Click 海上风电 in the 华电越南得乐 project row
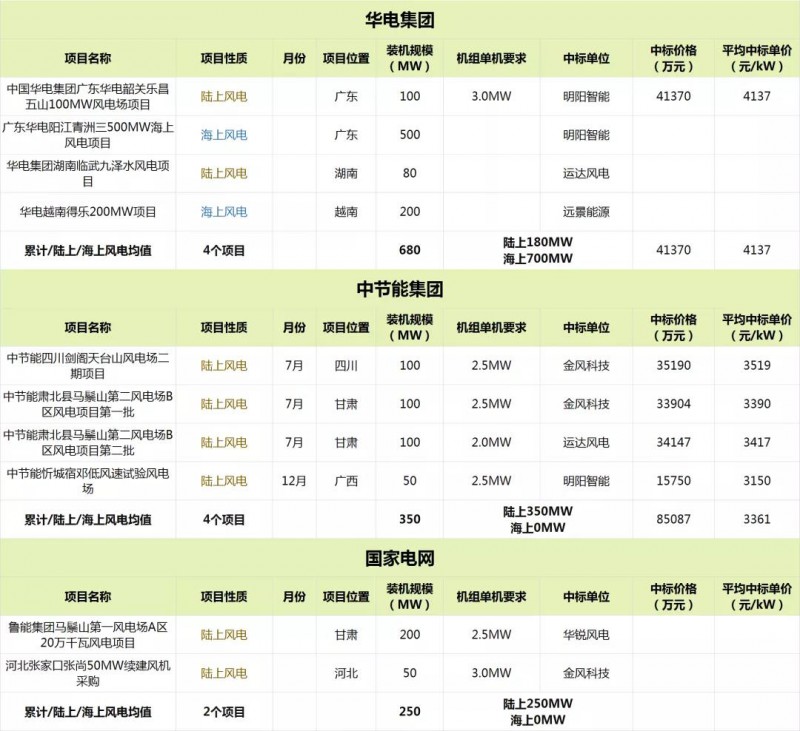The image size is (800, 731). (224, 212)
